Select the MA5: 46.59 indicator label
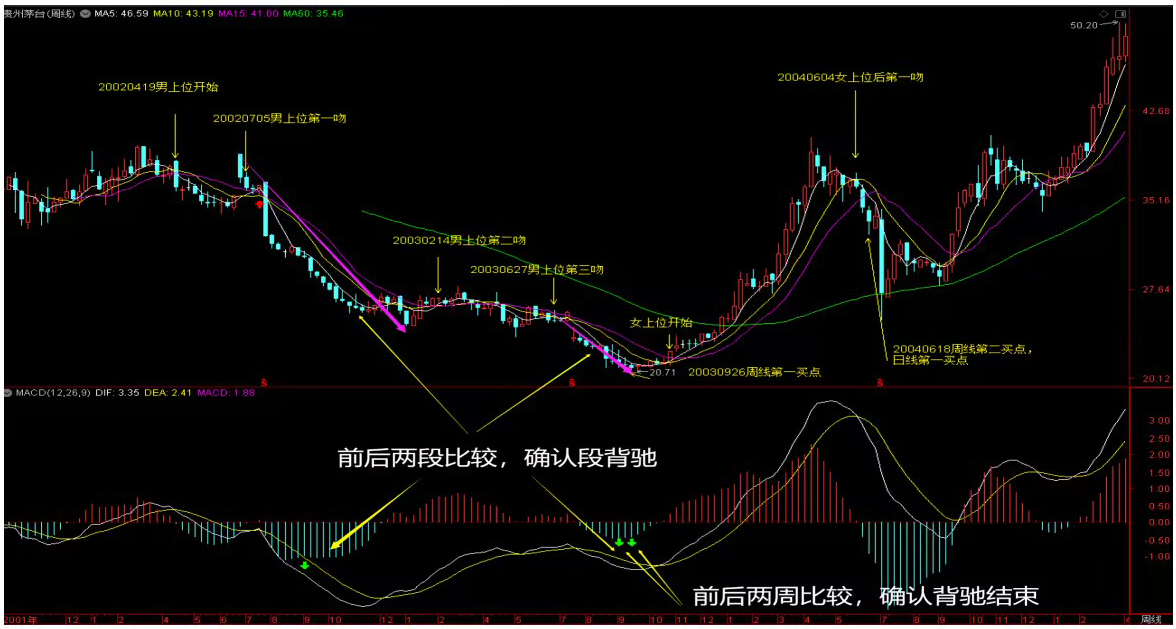The width and height of the screenshot is (1176, 629). coord(121,12)
